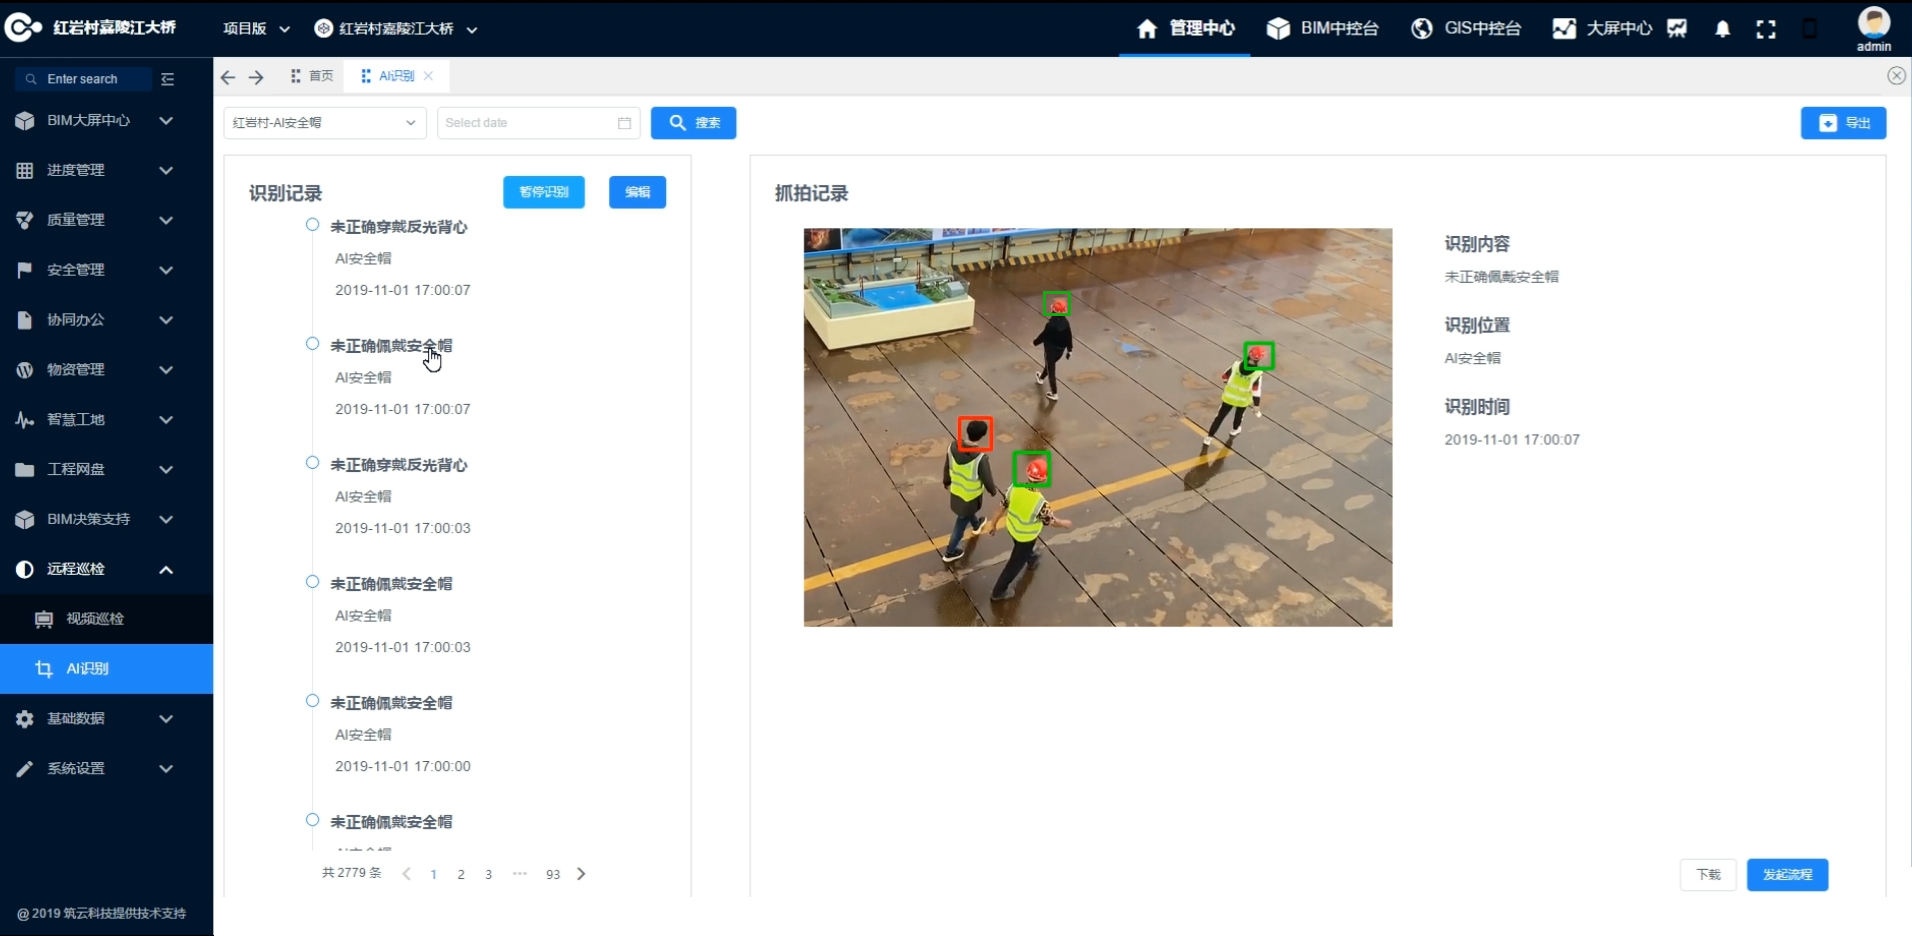Click the 质量管理 sidebar icon
The height and width of the screenshot is (936, 1912).
coord(25,220)
